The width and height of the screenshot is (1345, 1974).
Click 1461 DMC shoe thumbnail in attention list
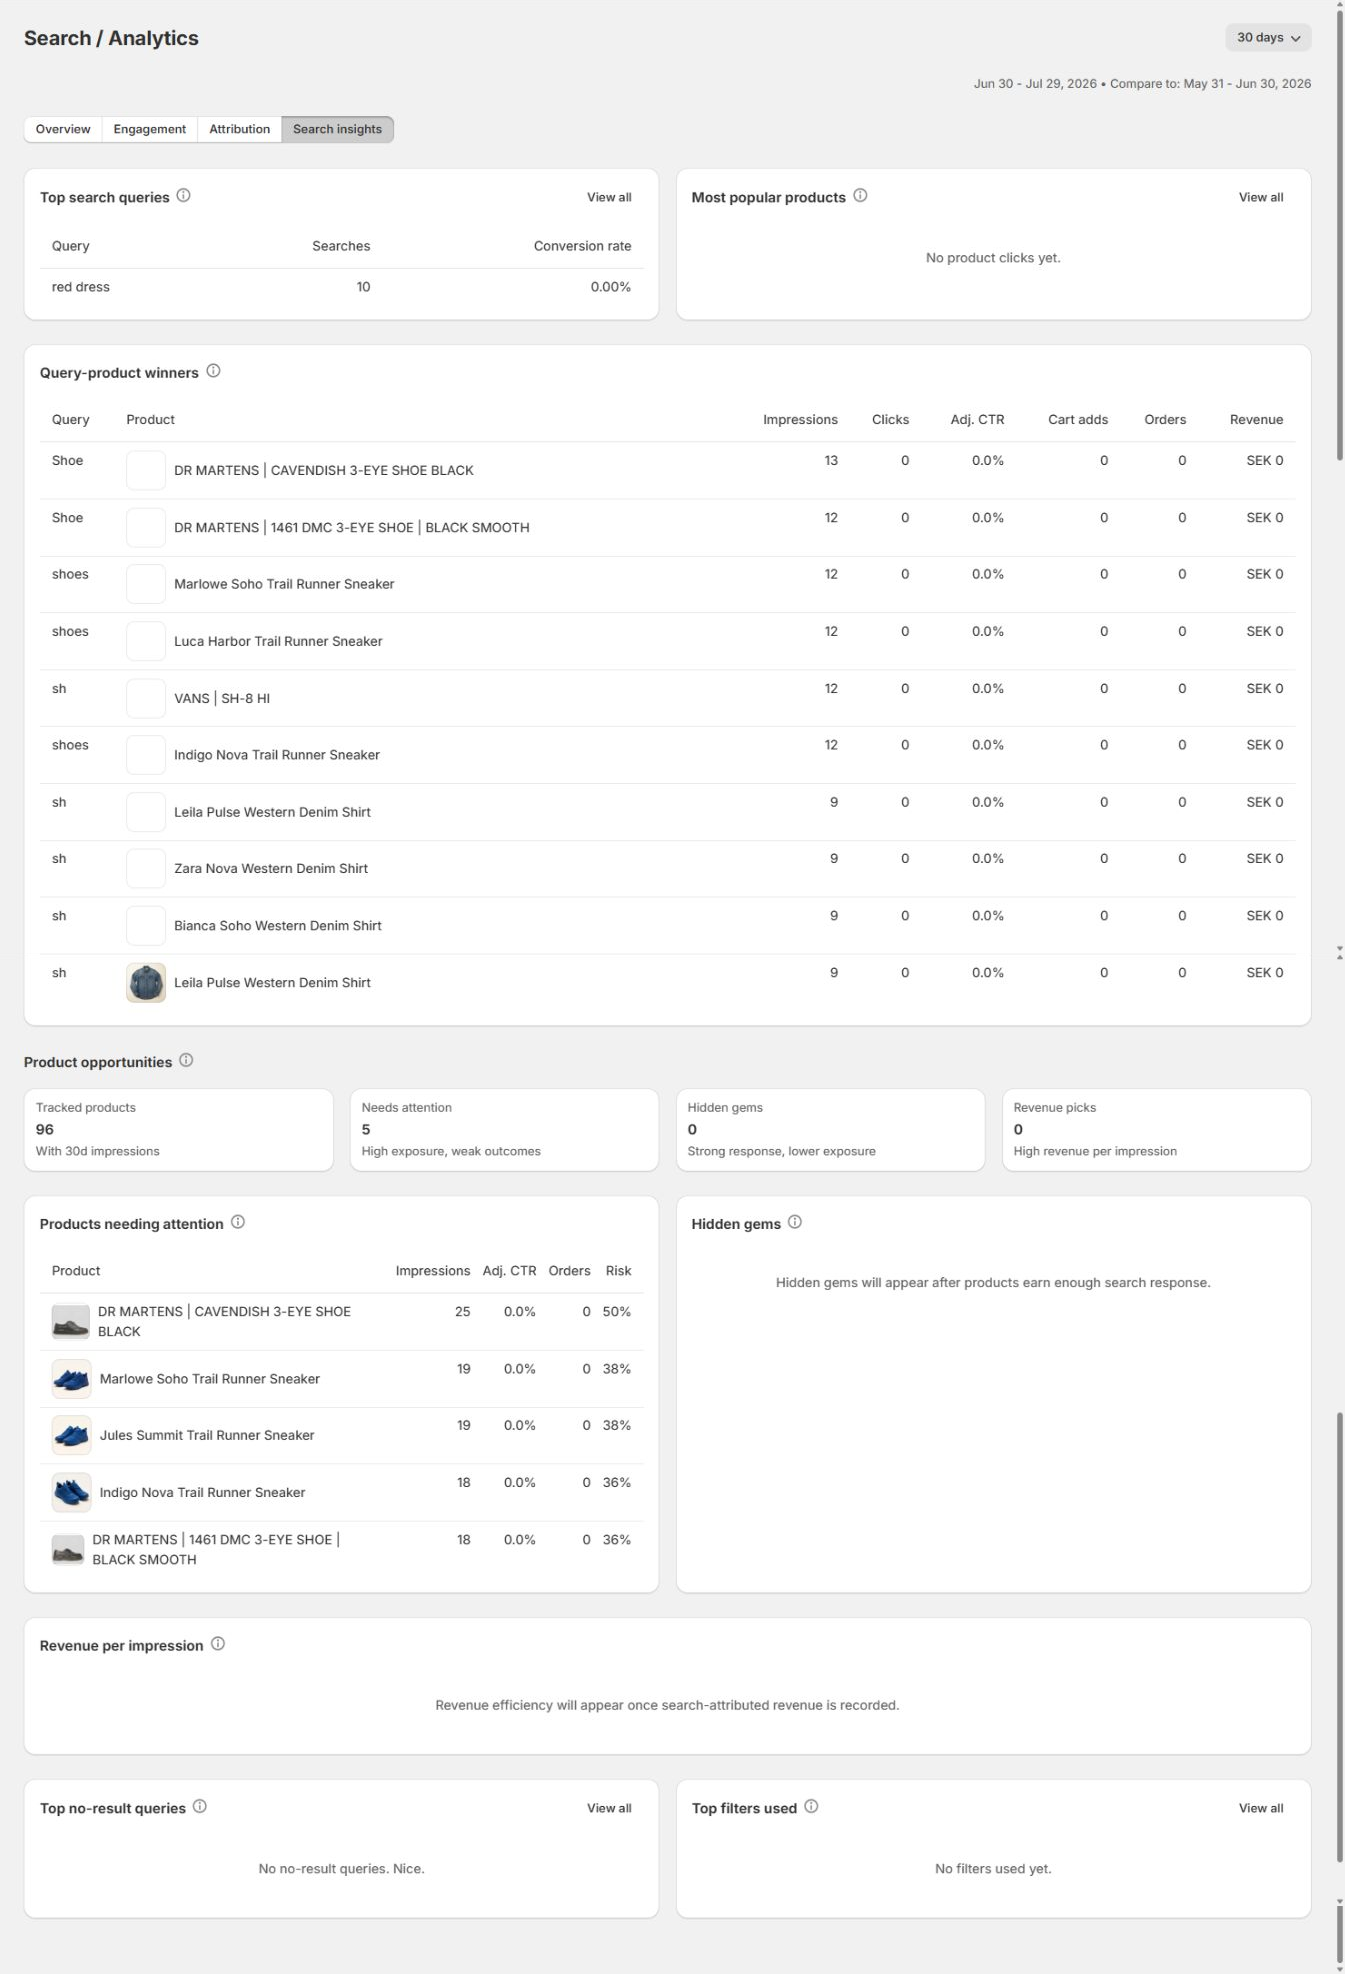[x=68, y=1550]
